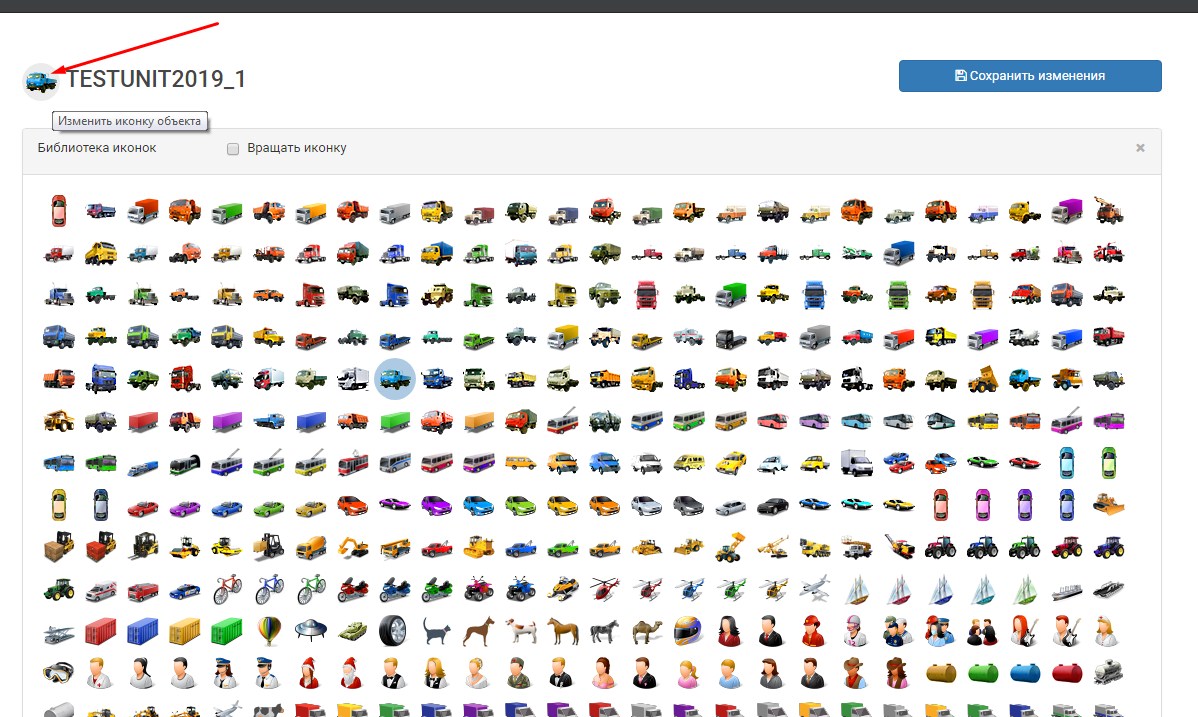Choose the white ambulance icon
The width and height of the screenshot is (1198, 717).
[101, 588]
